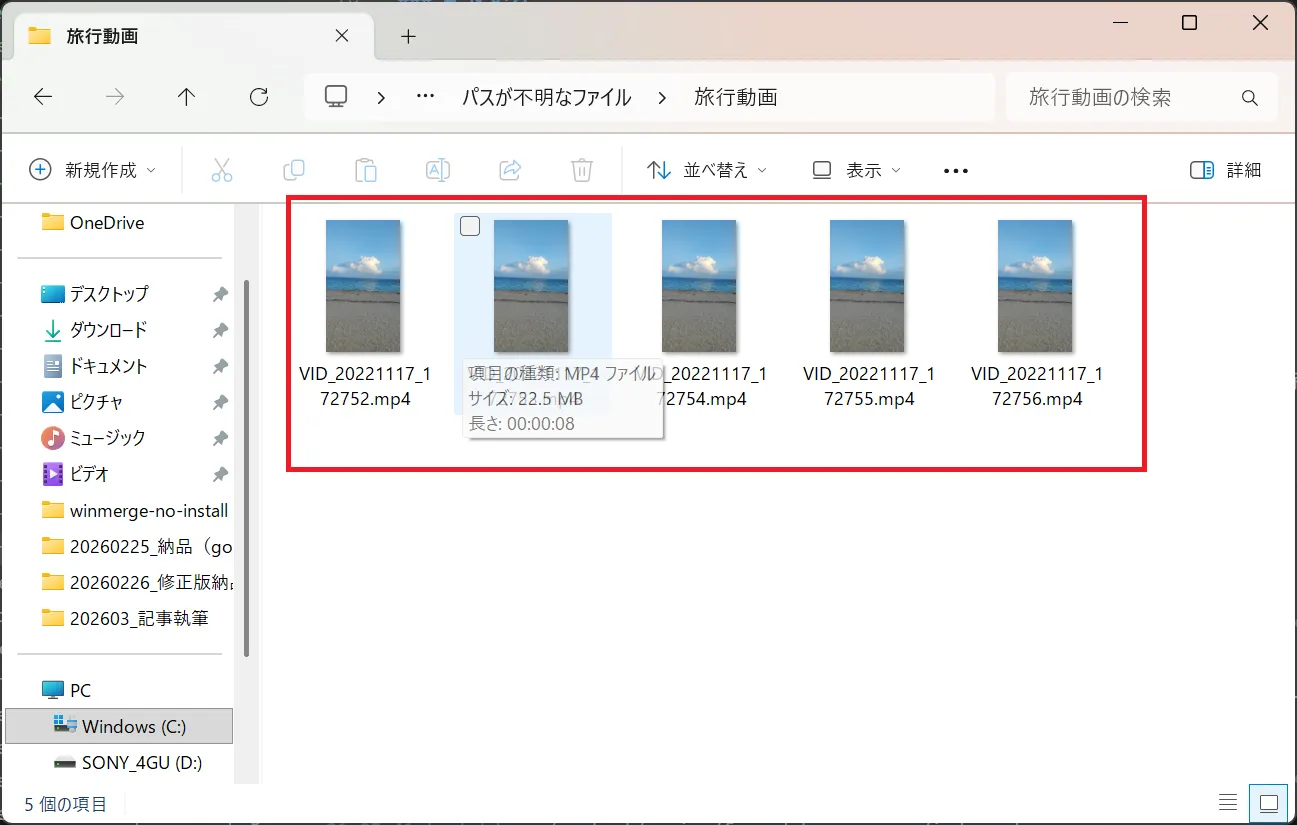This screenshot has height=825, width=1297.
Task: Select the VID_20221117_172756.mp4 thumbnail
Action: 1035,285
